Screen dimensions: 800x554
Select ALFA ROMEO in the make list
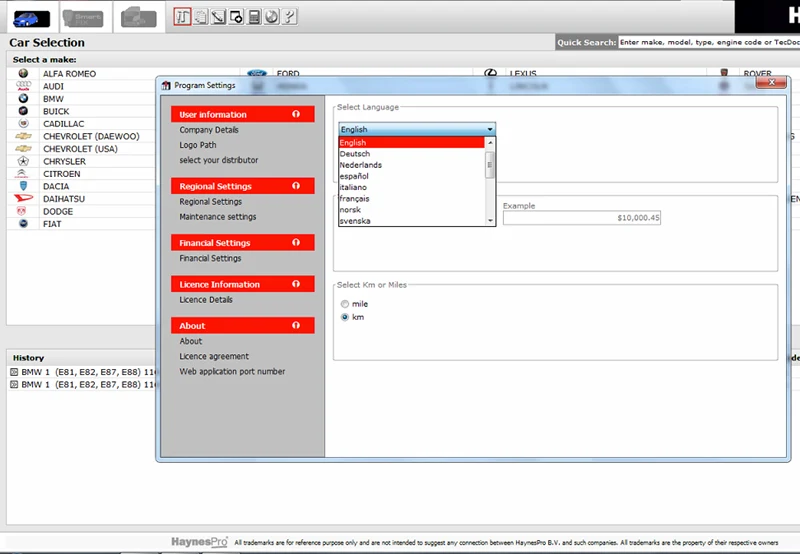(x=69, y=73)
